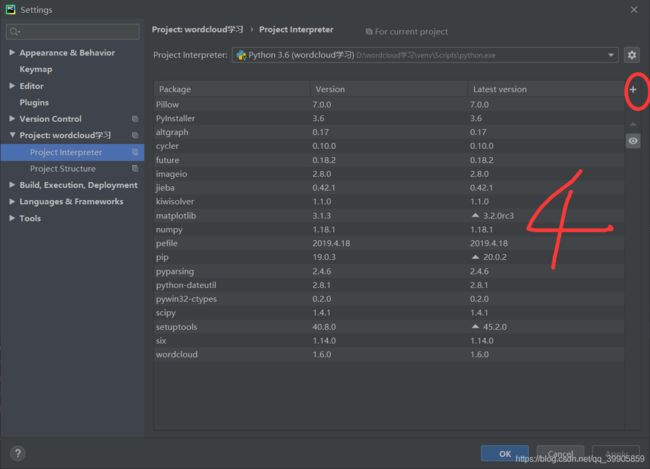Image resolution: width=650 pixels, height=469 pixels.
Task: Select the PyInstaller package row
Action: pos(389,119)
